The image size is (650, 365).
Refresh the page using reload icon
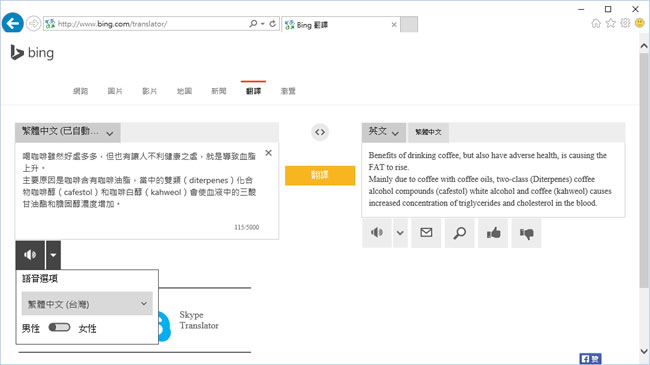[x=272, y=24]
